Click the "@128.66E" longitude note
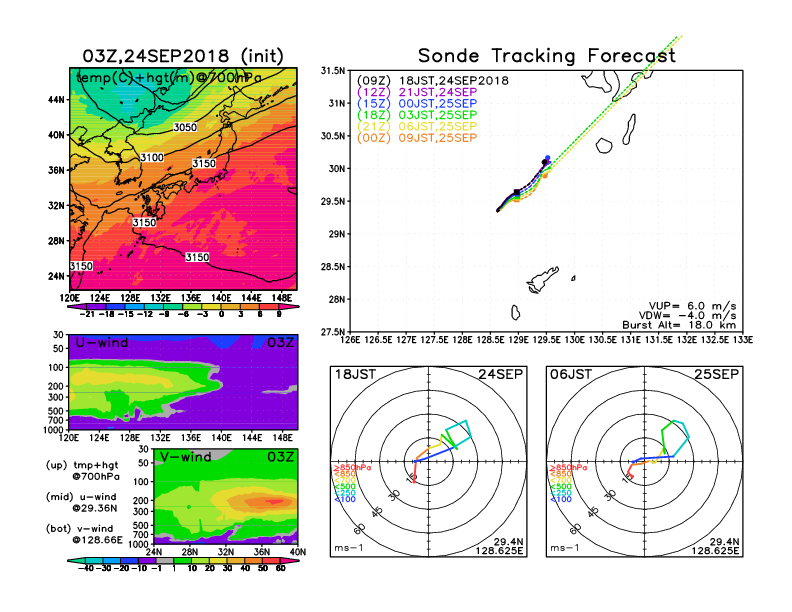Screen dimensions: 792x612 [97, 540]
